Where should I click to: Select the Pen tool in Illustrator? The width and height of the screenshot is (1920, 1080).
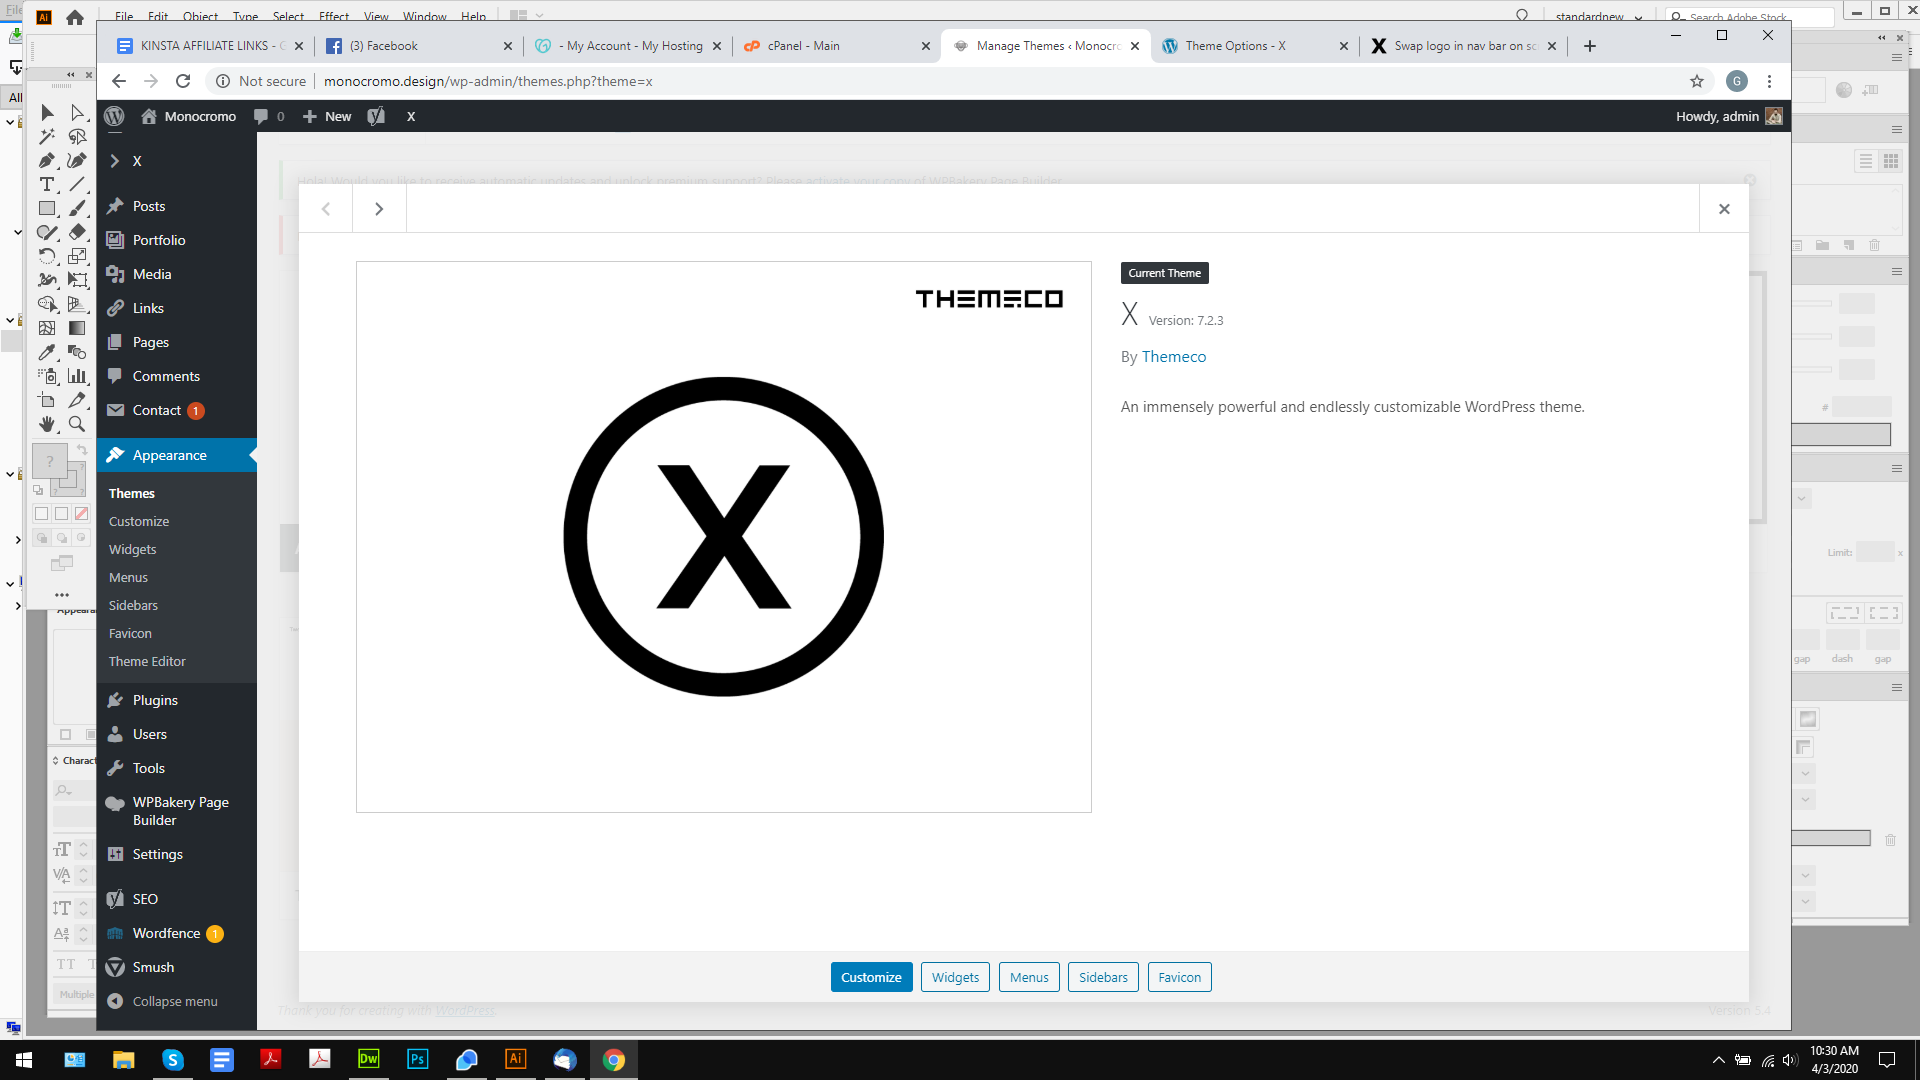coord(47,160)
